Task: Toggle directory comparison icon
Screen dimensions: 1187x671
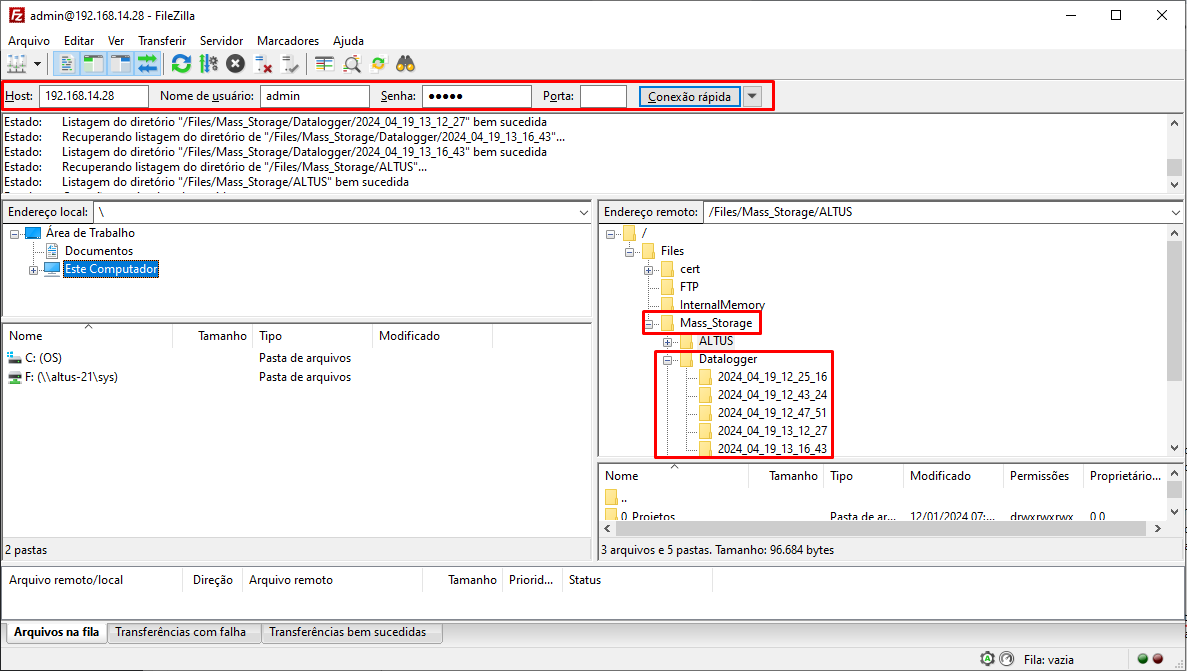Action: tap(352, 64)
